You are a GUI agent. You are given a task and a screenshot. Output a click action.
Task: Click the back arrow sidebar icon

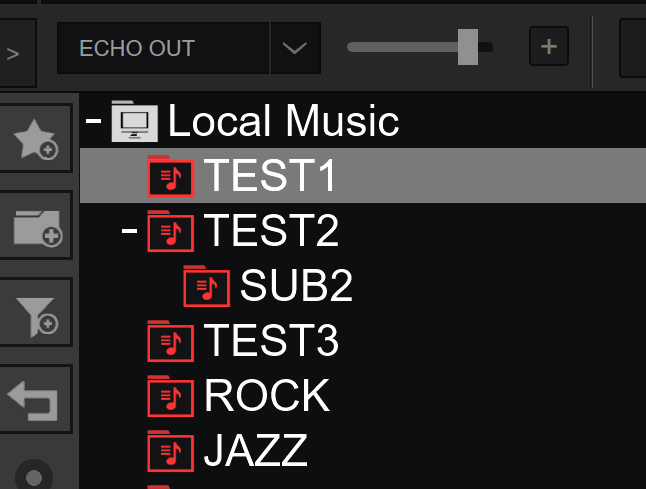coord(36,400)
